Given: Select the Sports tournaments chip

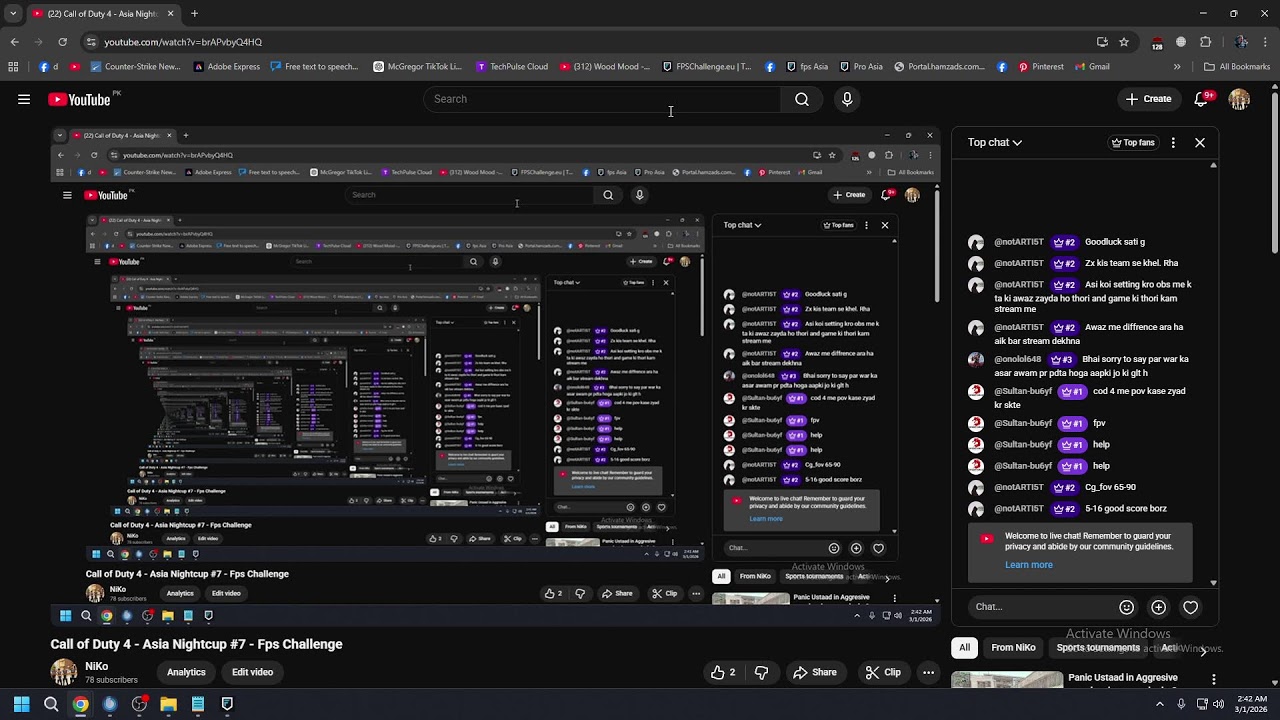Looking at the screenshot, I should 1098,648.
